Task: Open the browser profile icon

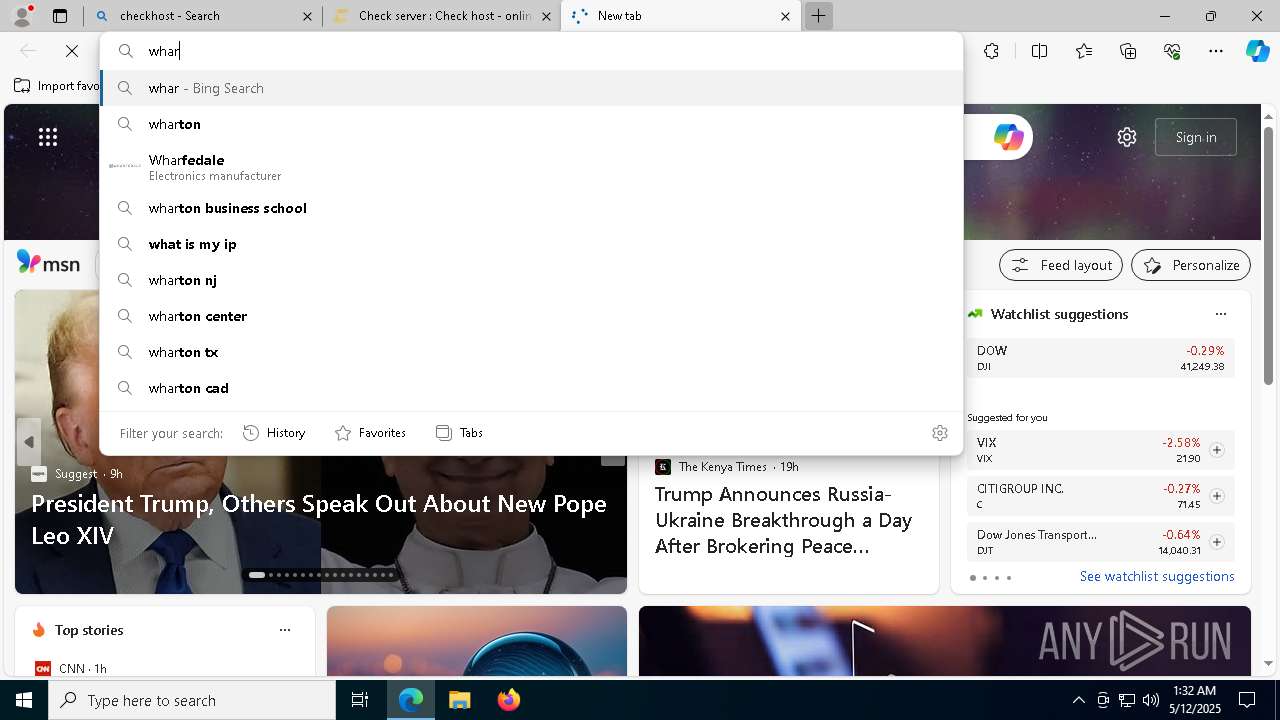Action: 21,15
